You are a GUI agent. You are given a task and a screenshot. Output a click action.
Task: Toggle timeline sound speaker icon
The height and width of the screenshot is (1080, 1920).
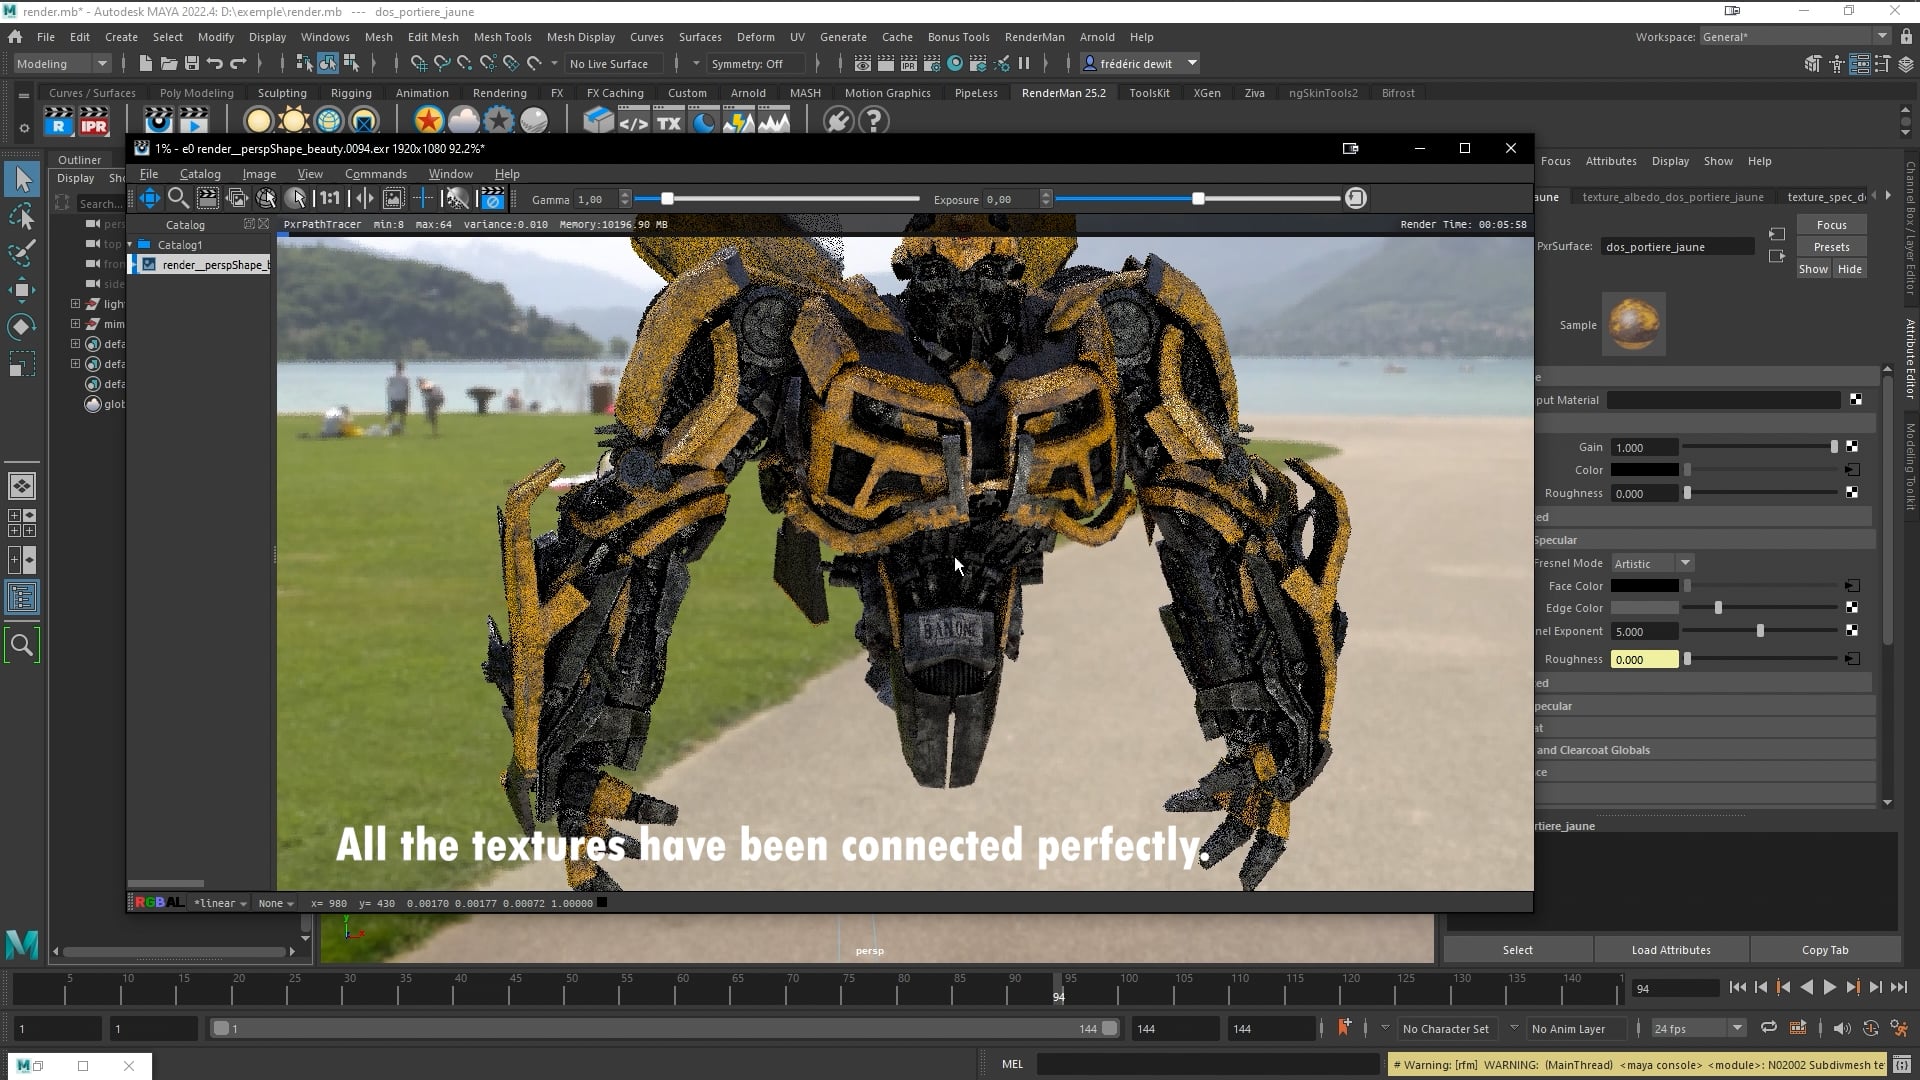(1841, 1028)
